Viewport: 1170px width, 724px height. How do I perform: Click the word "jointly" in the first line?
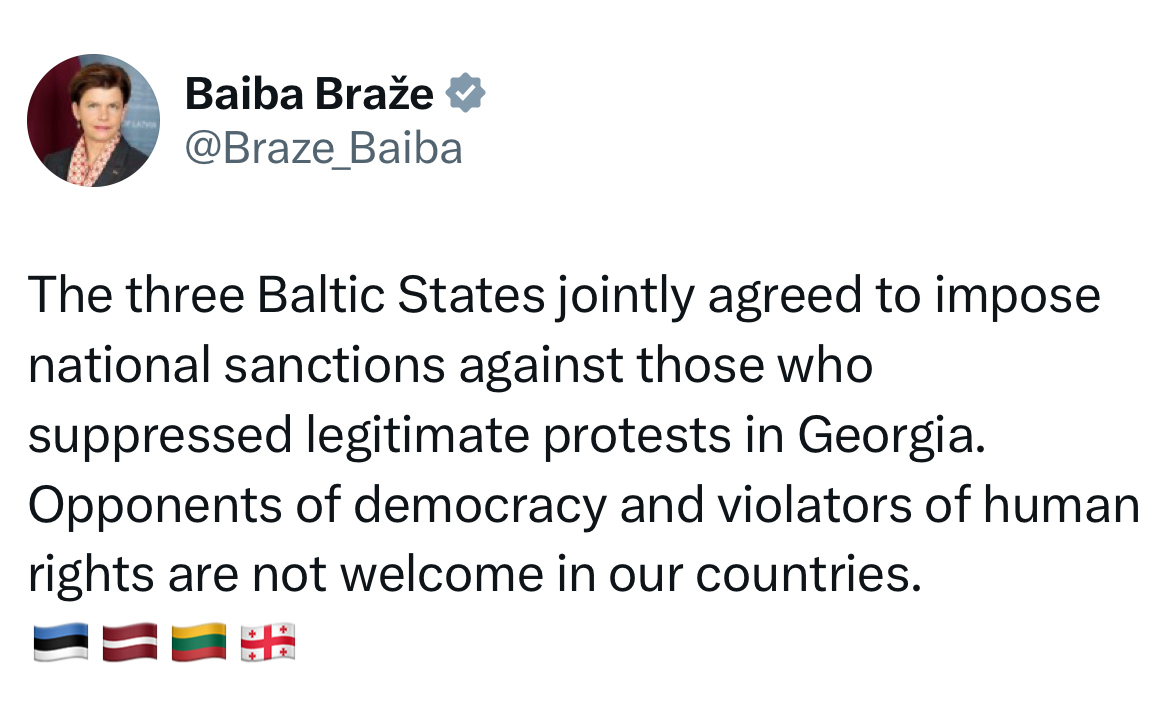point(619,297)
